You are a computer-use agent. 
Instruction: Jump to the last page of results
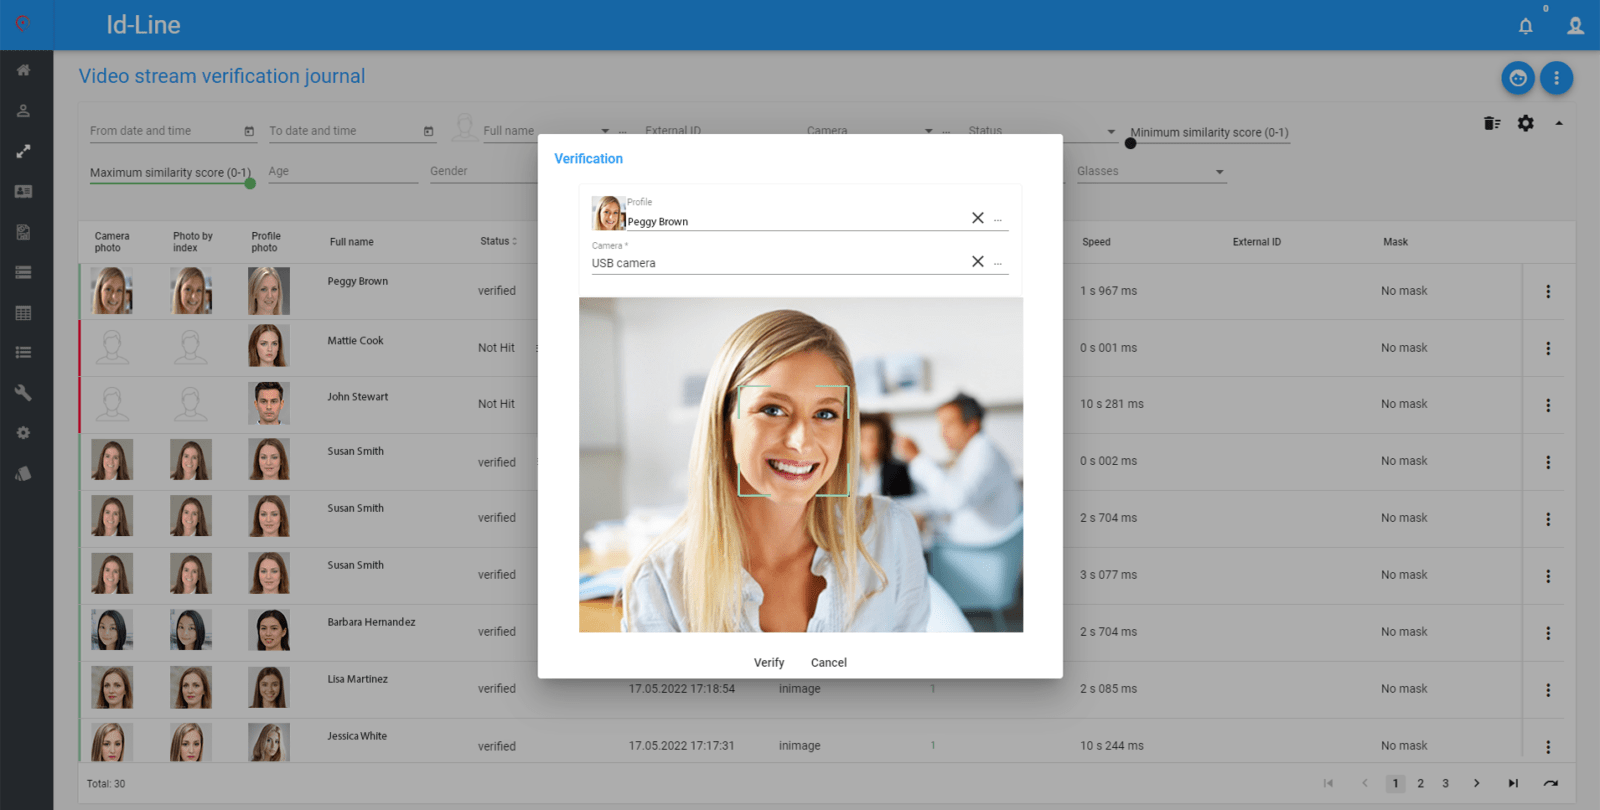(x=1513, y=784)
